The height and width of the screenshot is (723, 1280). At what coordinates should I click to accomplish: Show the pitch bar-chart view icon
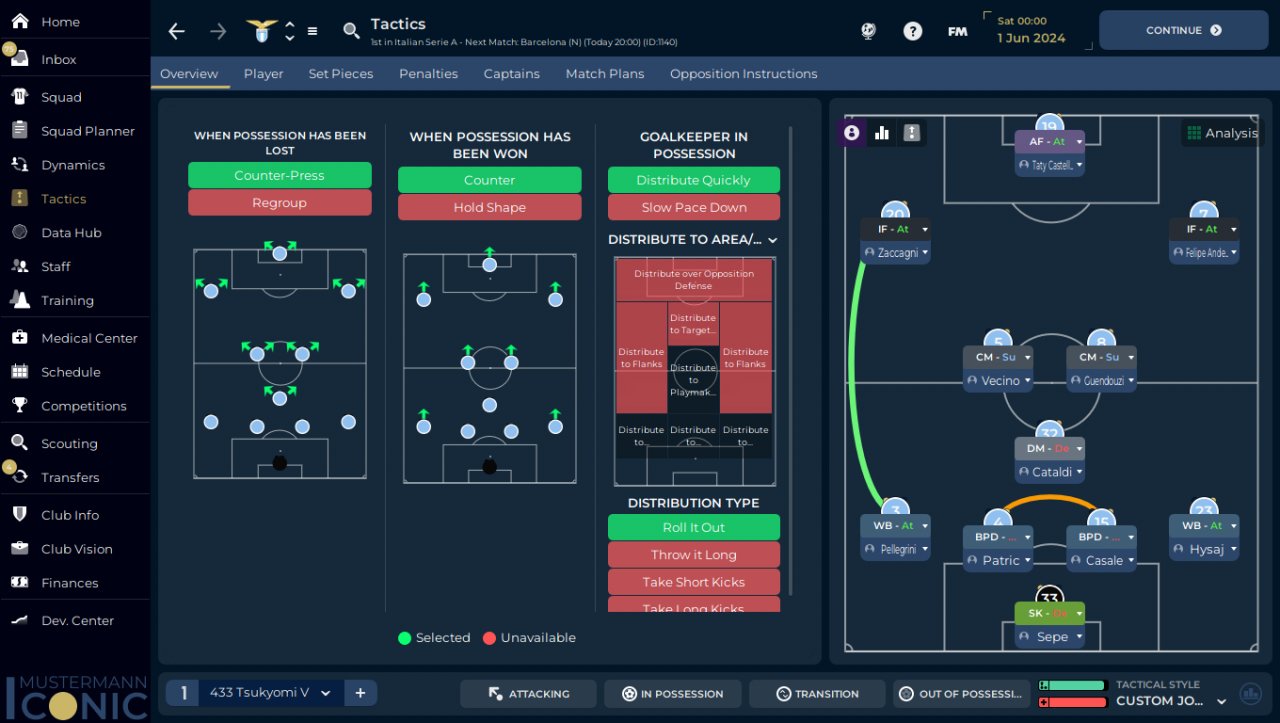[882, 132]
